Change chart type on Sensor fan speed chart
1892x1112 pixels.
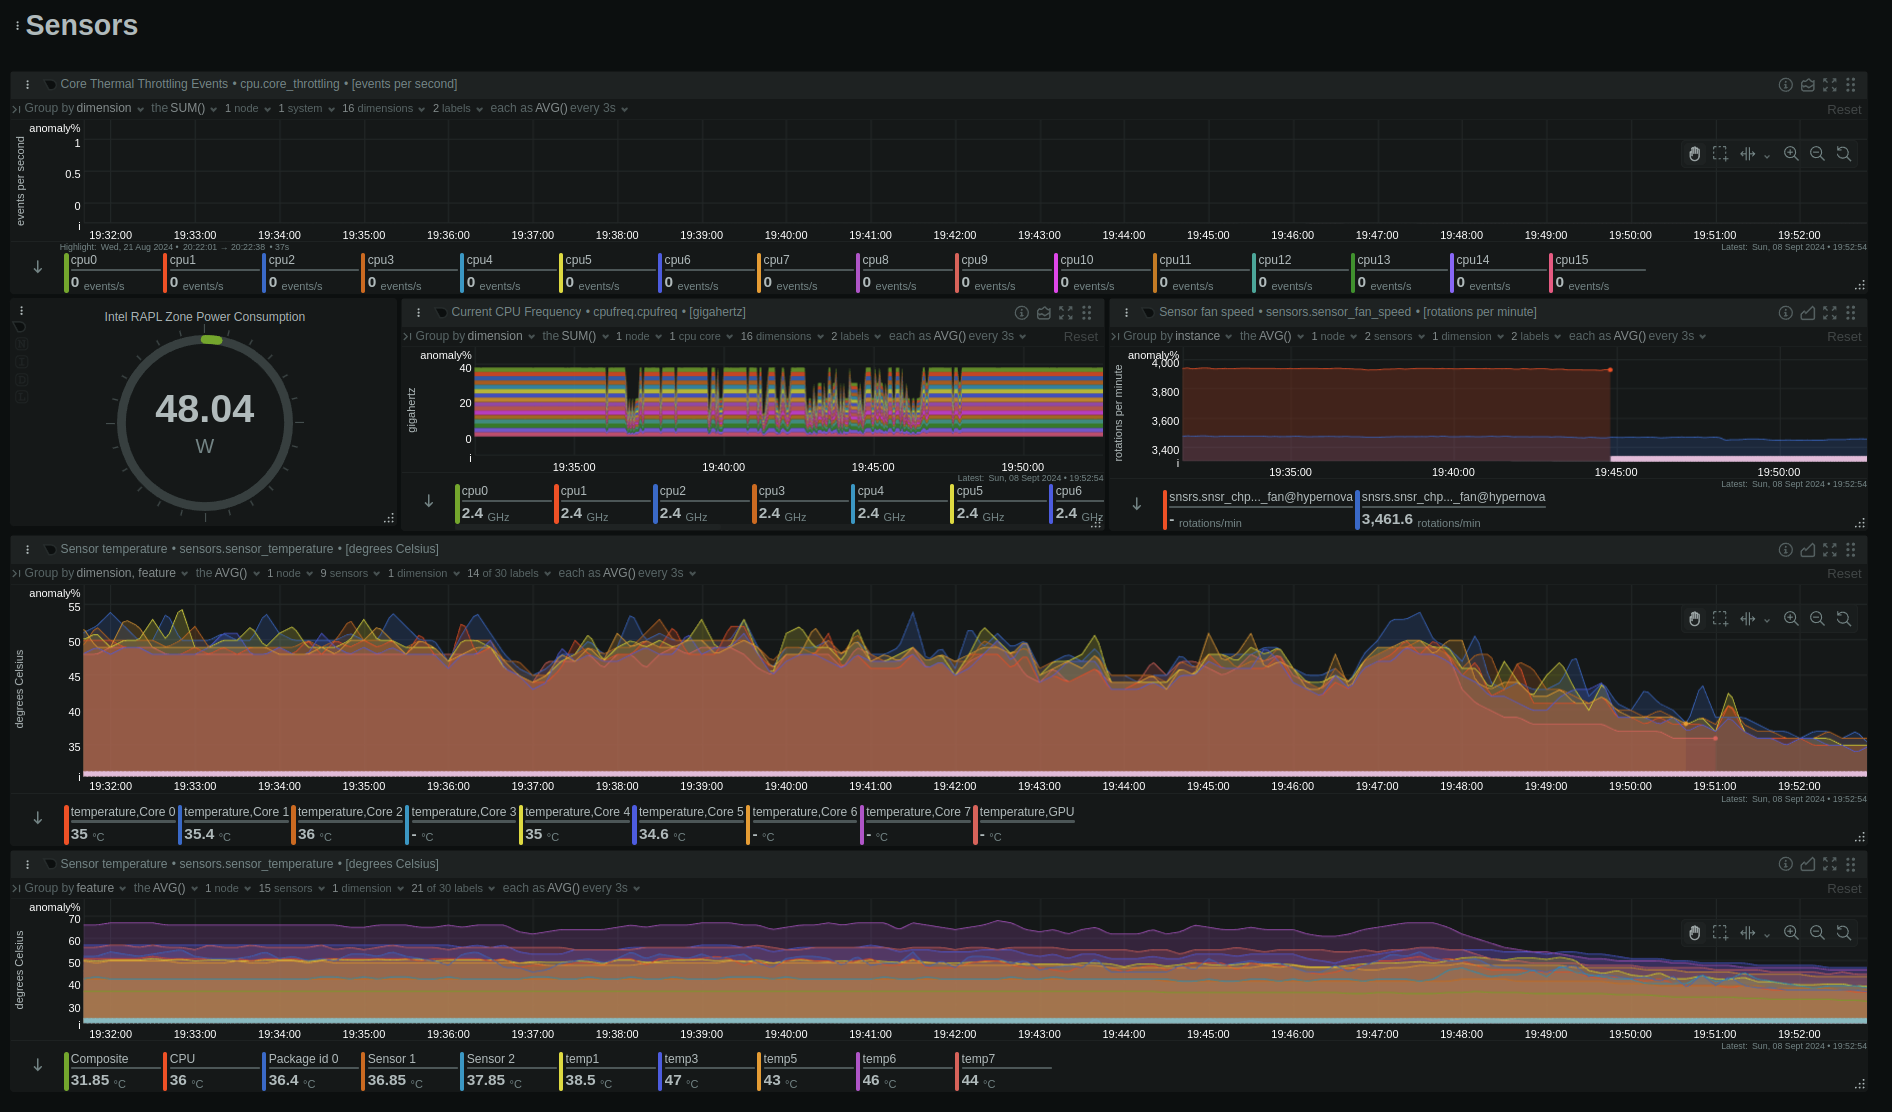pos(1808,313)
